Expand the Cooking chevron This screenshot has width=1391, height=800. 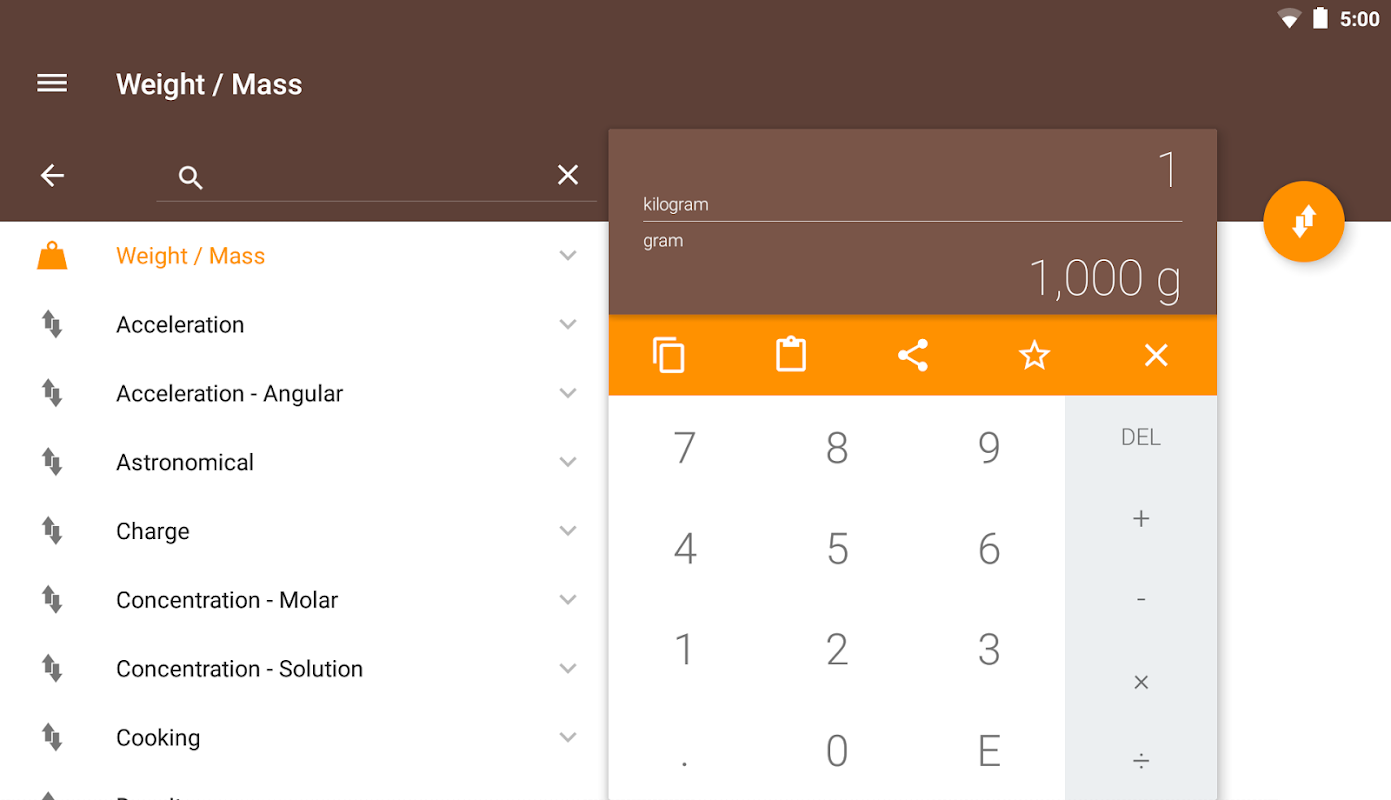click(x=568, y=737)
